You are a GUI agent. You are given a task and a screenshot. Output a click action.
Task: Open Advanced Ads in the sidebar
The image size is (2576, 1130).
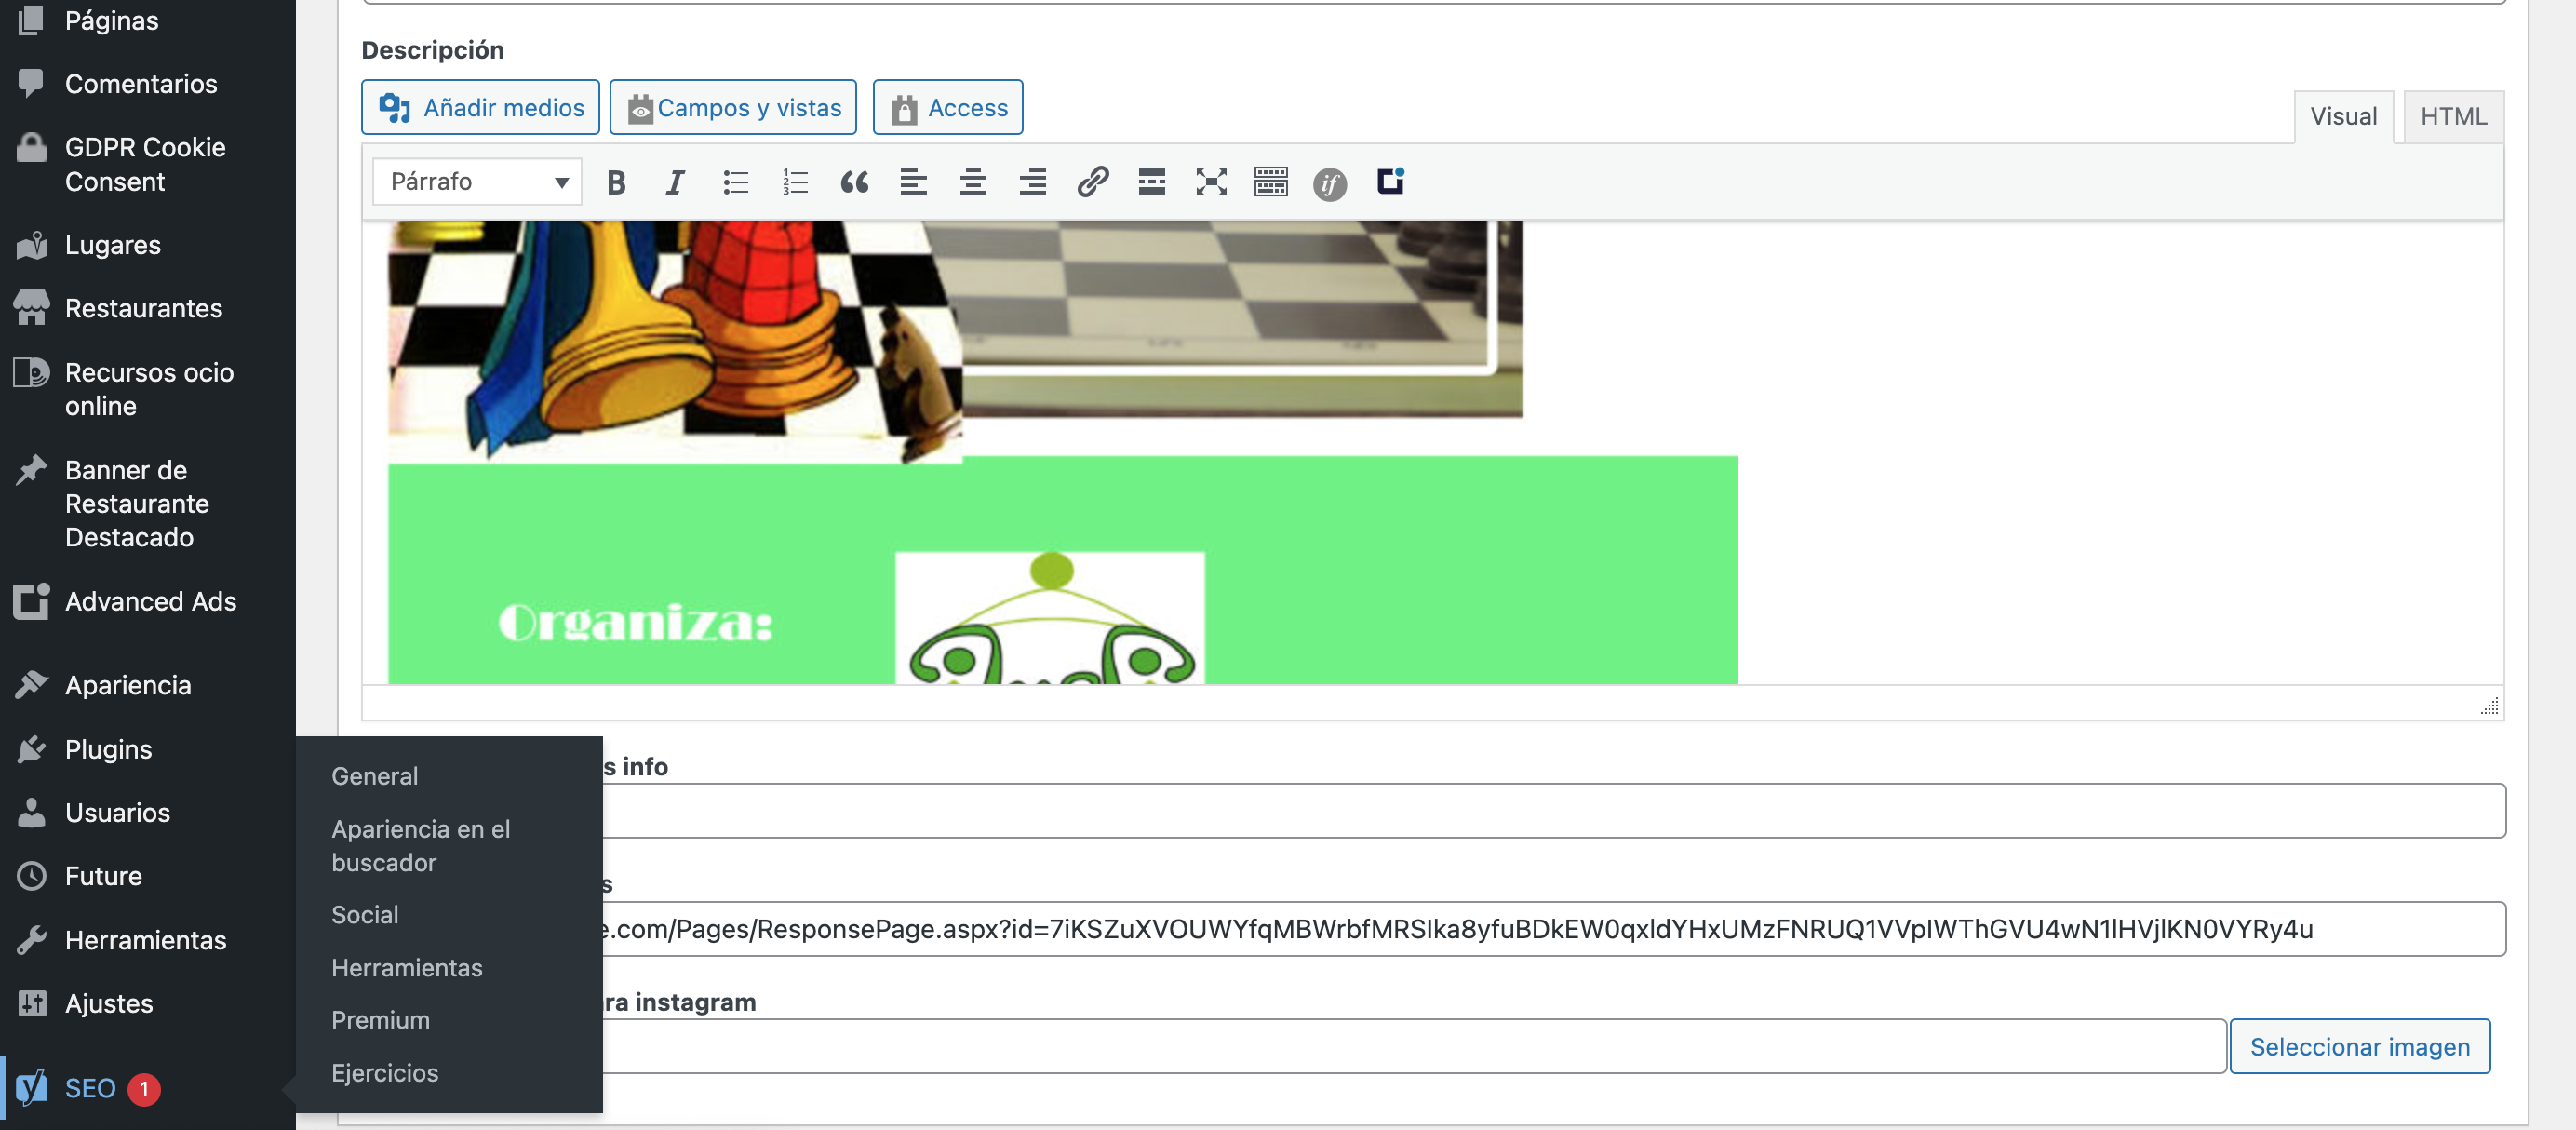151,601
